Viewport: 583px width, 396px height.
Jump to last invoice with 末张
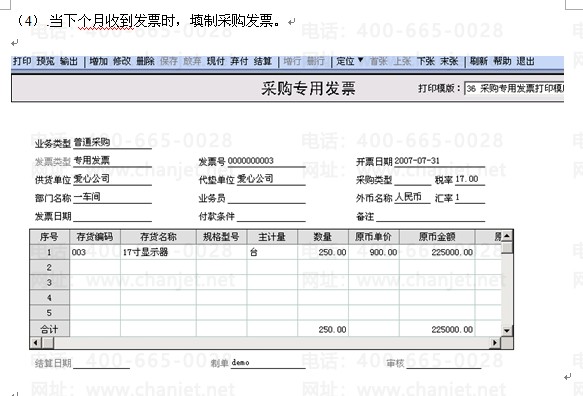(x=449, y=61)
